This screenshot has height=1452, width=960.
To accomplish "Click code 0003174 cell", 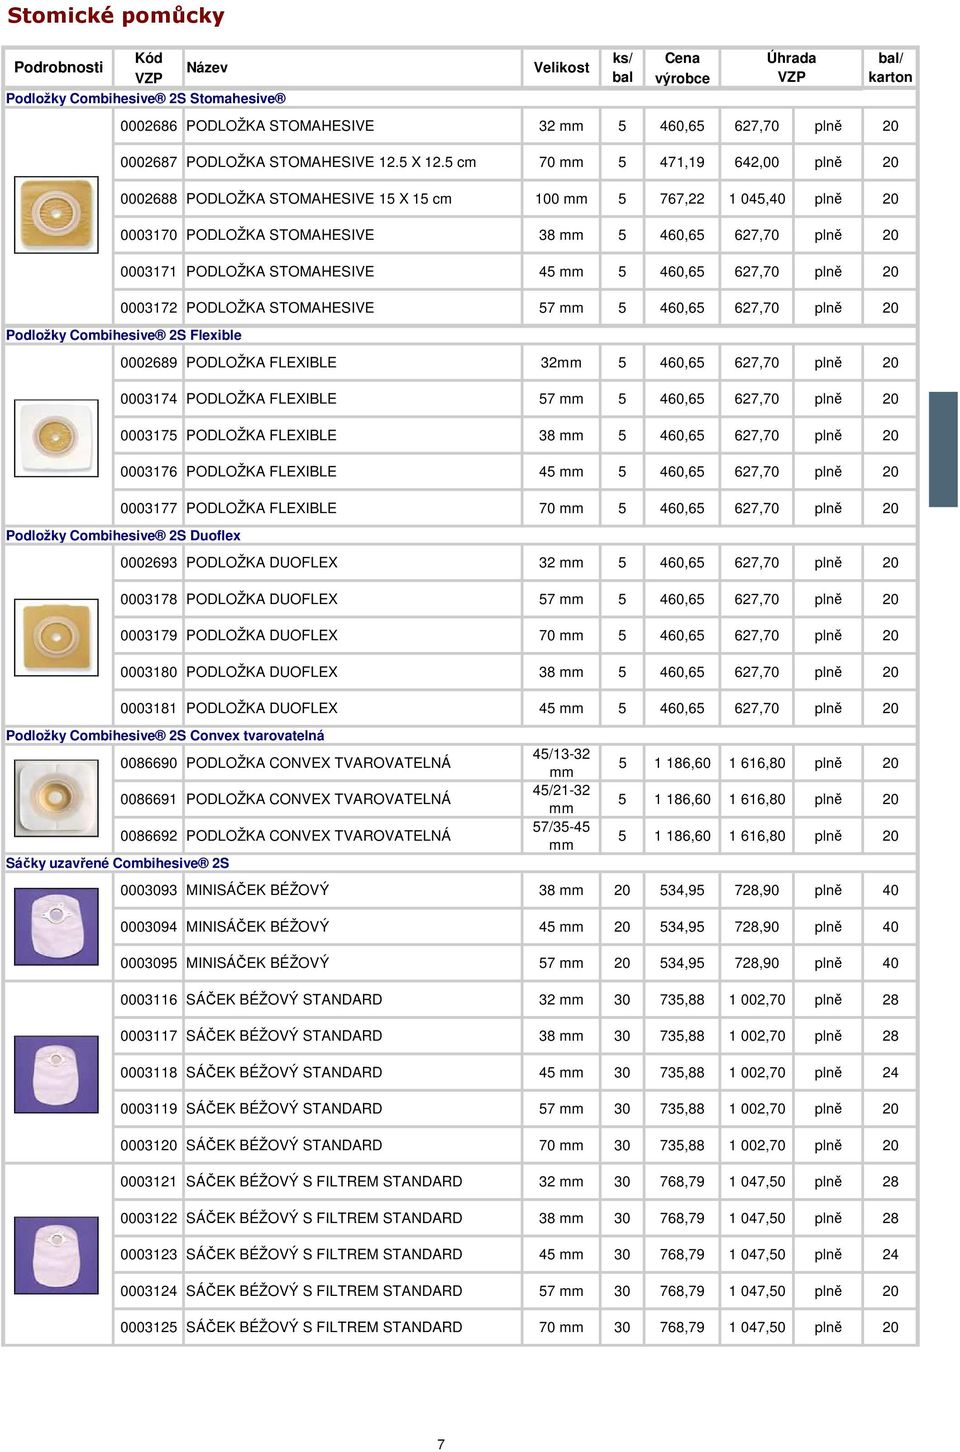I will pyautogui.click(x=149, y=399).
